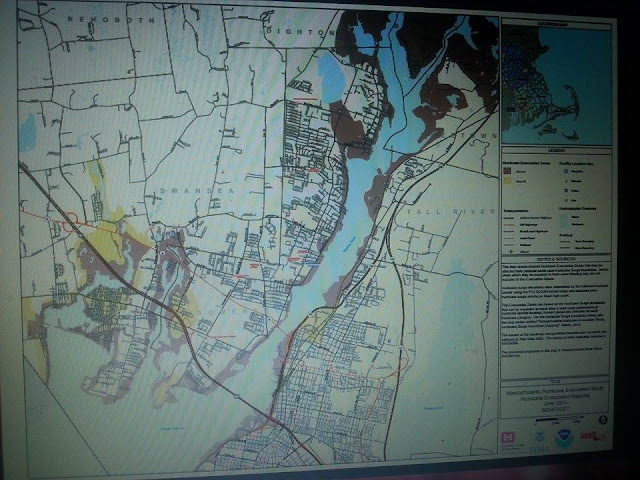Click the NOTES & SOURCES header
Viewport: 640px width, 480px height.
[x=556, y=259]
